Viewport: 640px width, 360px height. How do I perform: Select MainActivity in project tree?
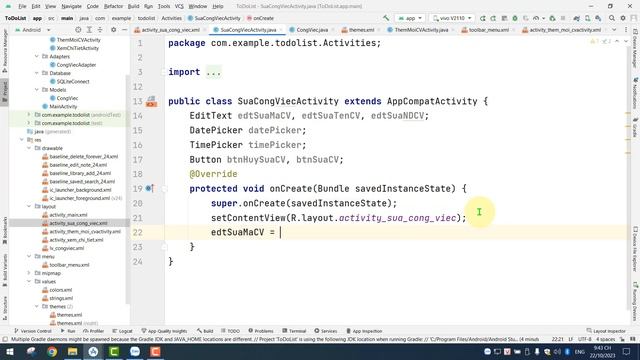(x=60, y=107)
